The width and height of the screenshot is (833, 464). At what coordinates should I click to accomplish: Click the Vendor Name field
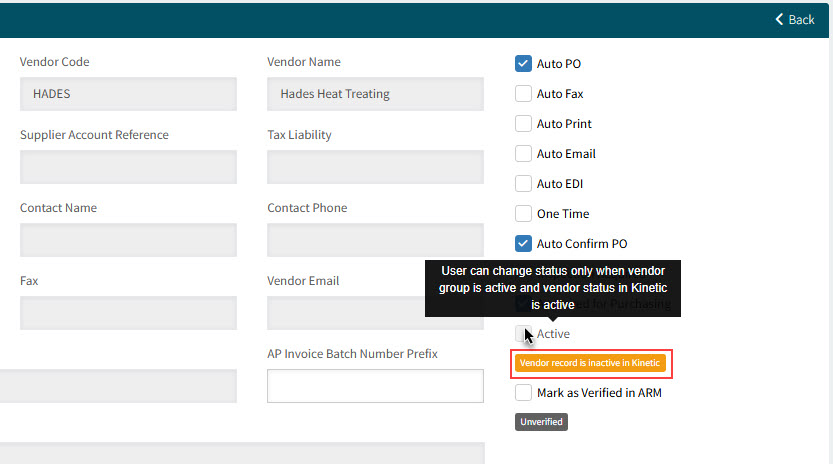pos(375,94)
